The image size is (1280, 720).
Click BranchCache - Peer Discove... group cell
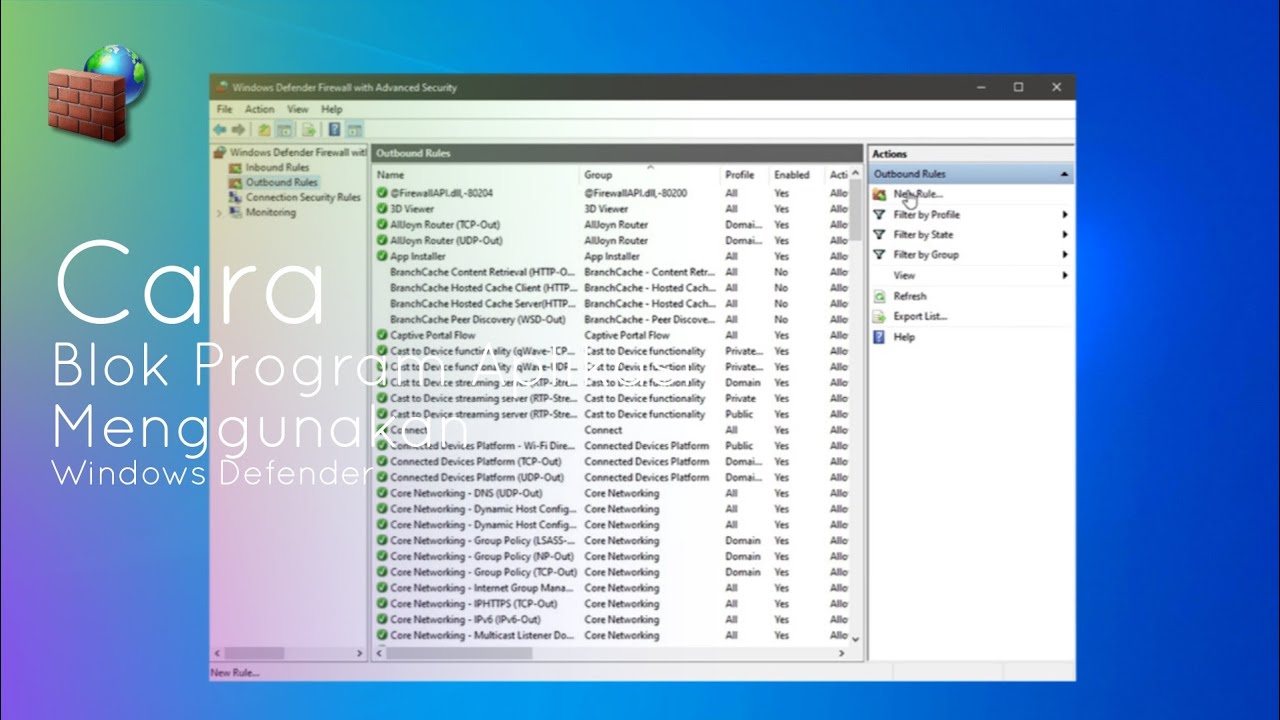(650, 319)
